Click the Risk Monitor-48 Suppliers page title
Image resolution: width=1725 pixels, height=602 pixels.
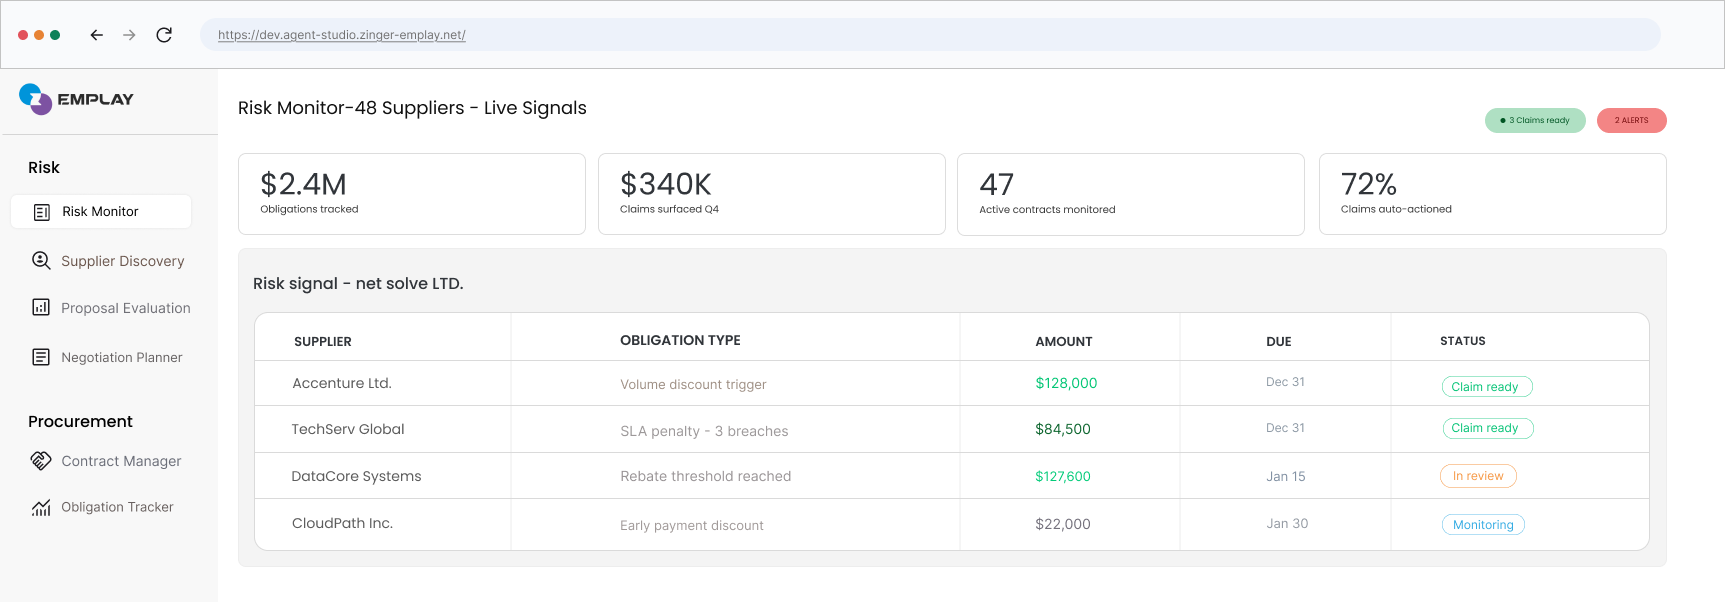[x=412, y=108]
